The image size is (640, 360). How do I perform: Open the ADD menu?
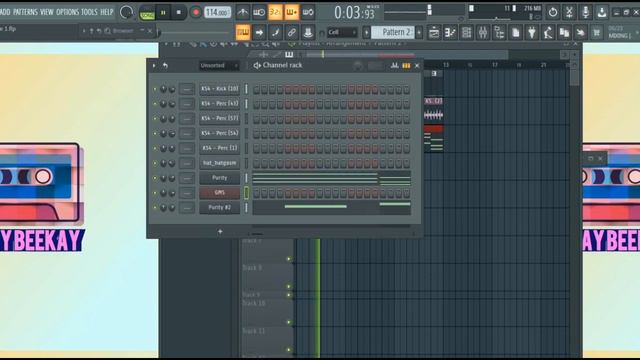[x=5, y=12]
